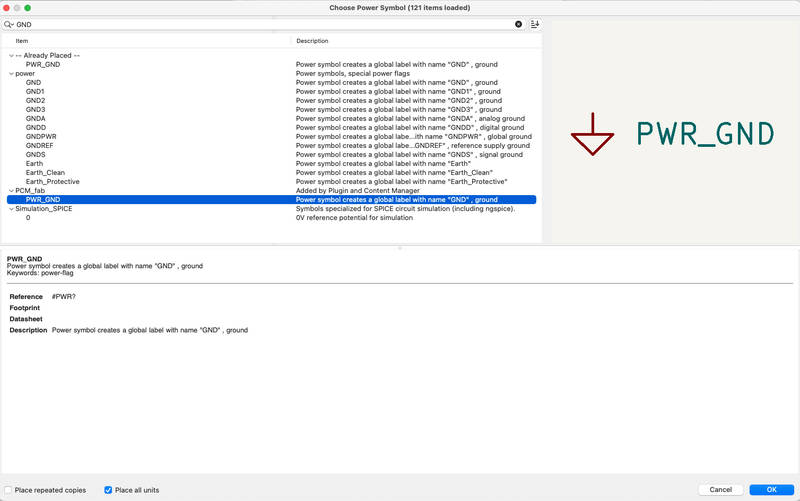The image size is (800, 501).
Task: Select the Earth_Protective symbol
Action: [x=52, y=182]
